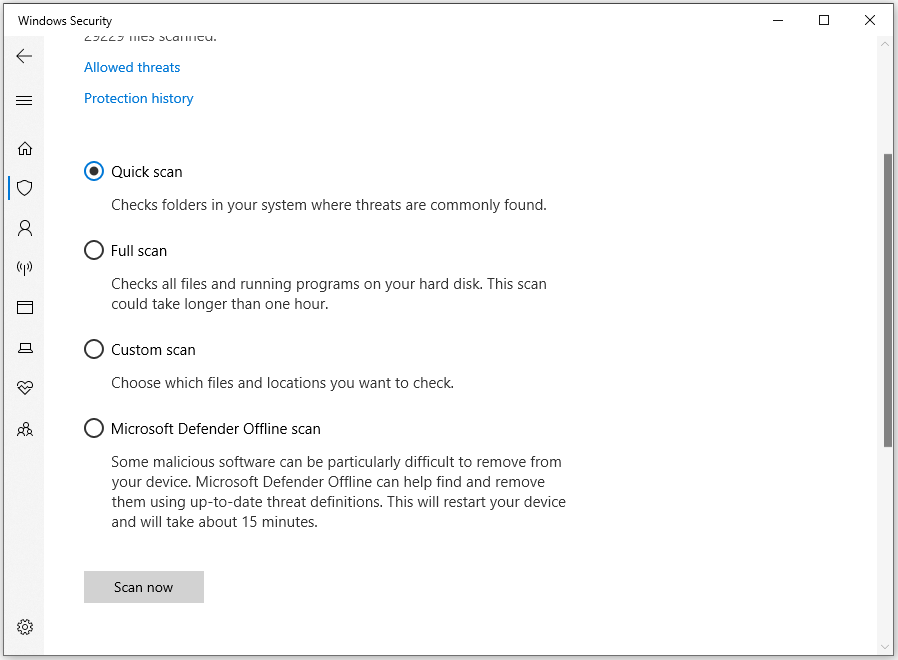The image size is (898, 660).
Task: Open Account protection person icon
Action: click(25, 228)
